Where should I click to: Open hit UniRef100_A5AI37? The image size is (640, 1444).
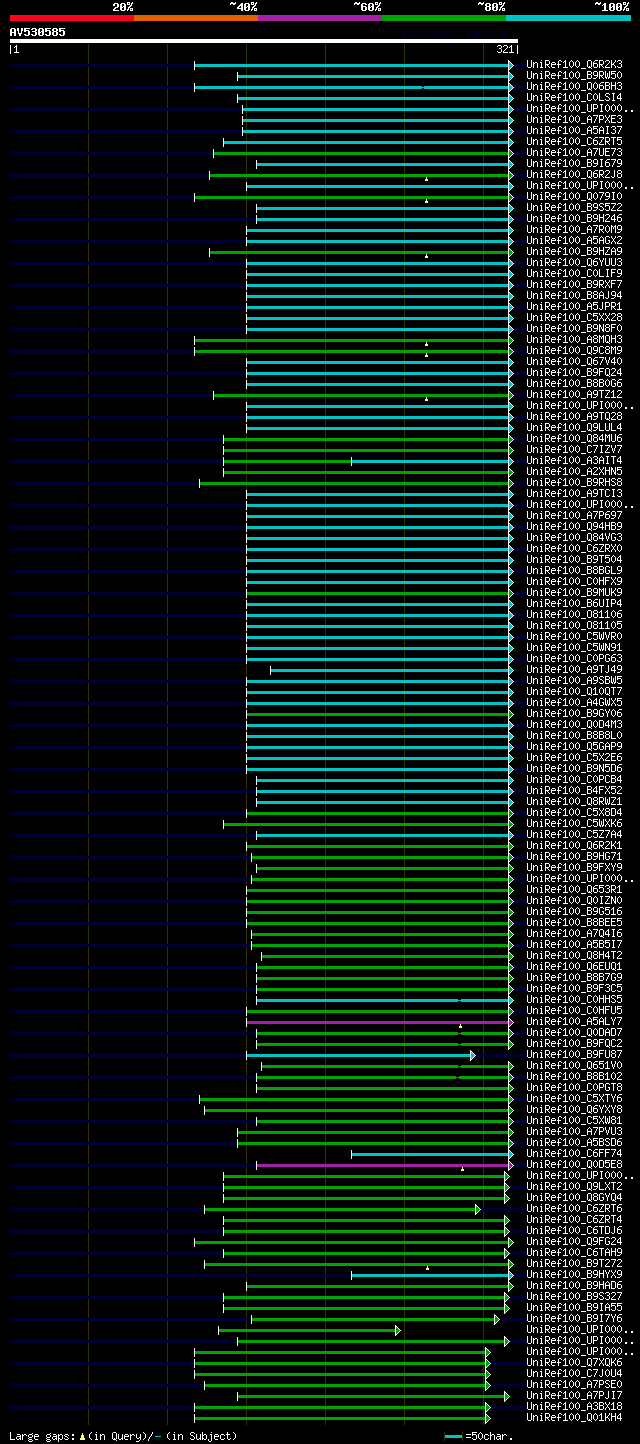pos(574,131)
